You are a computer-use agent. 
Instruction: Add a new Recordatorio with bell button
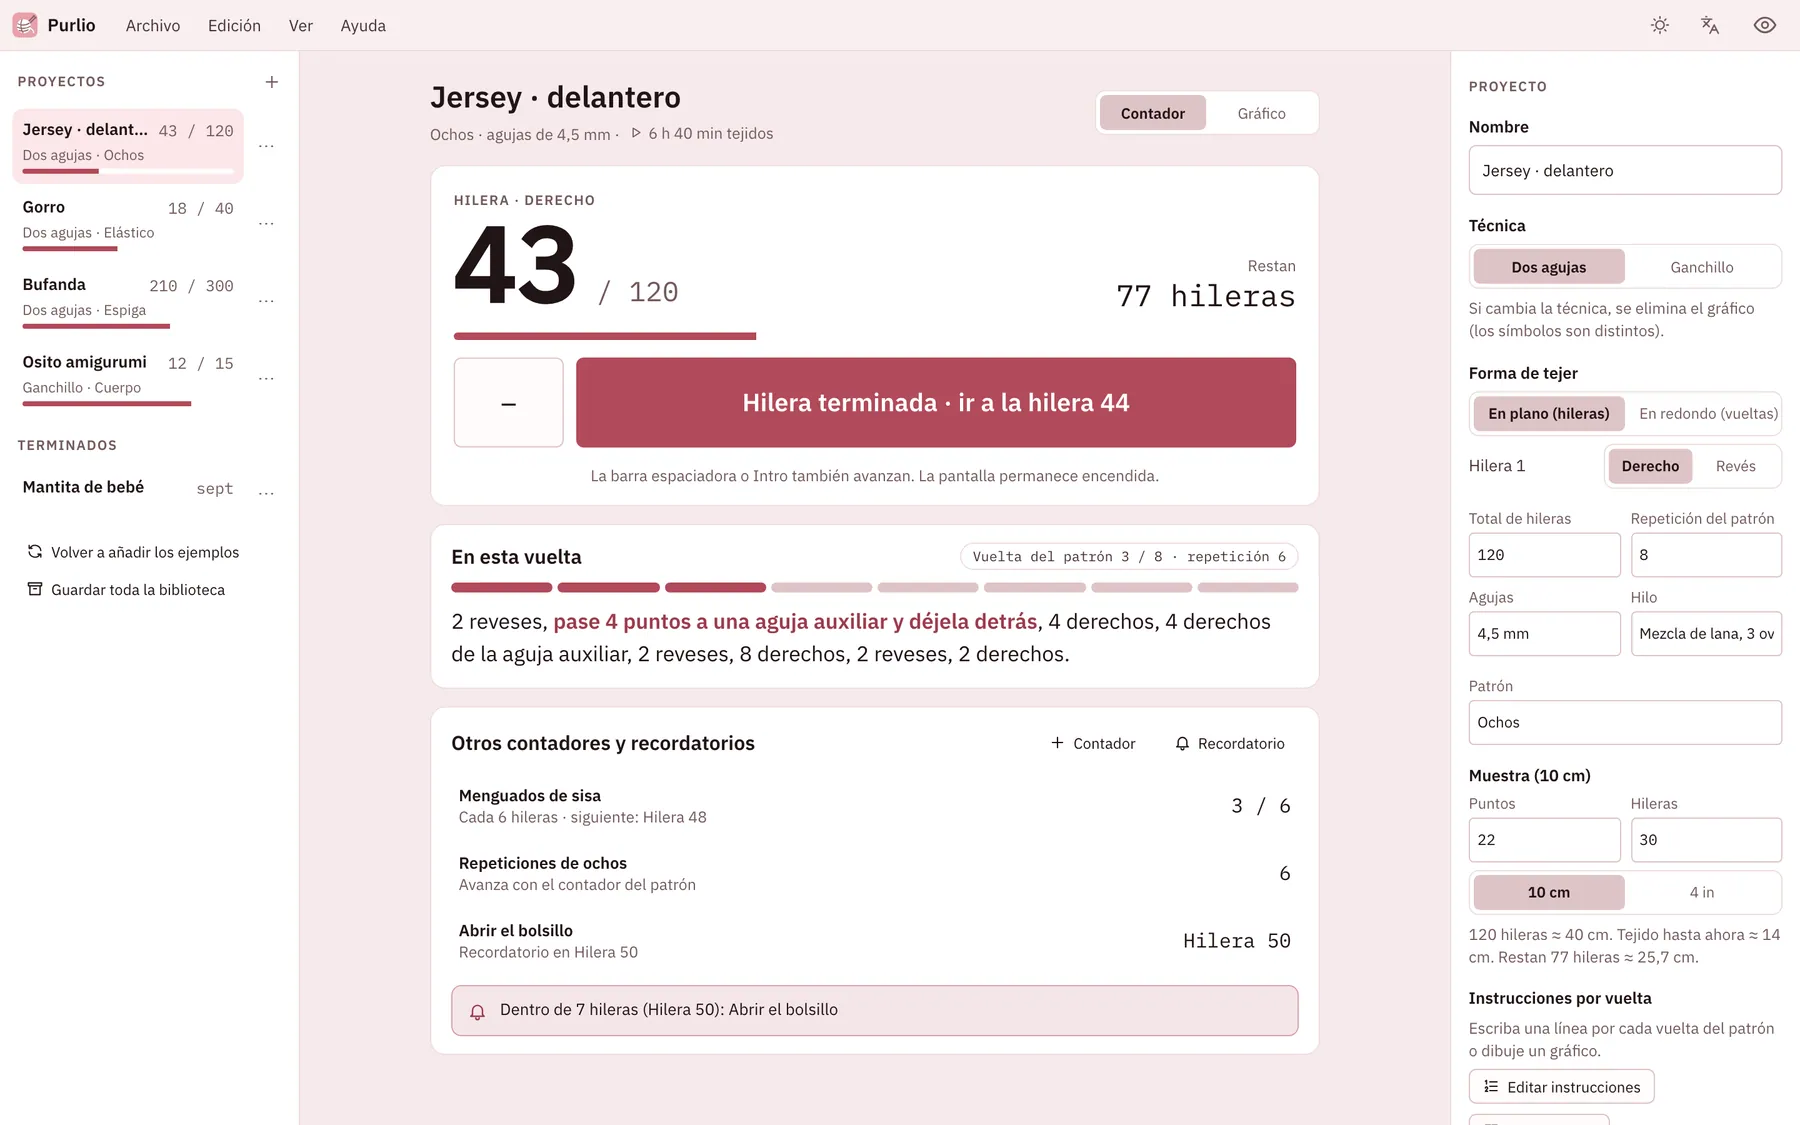pyautogui.click(x=1230, y=743)
